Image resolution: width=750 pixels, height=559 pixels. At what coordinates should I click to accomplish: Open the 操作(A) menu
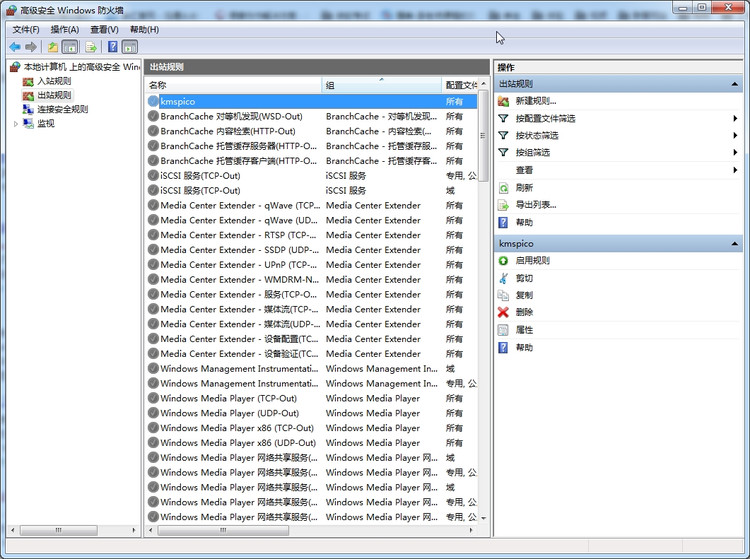[x=64, y=29]
